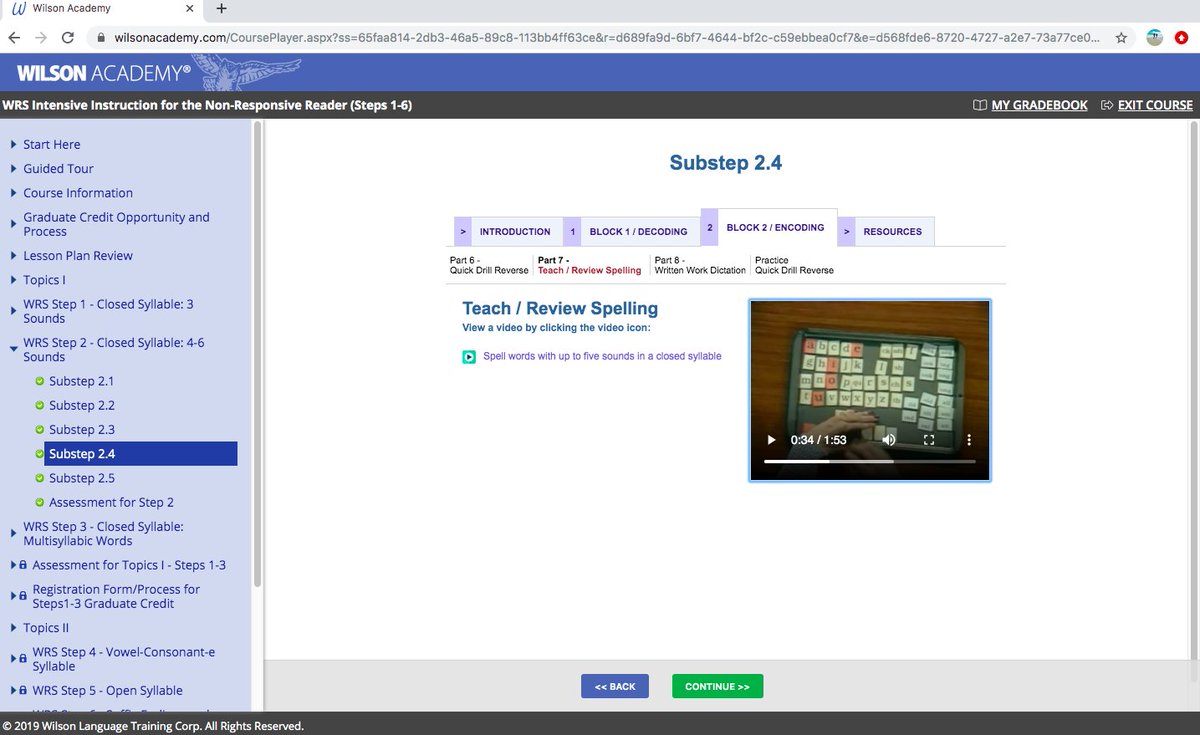This screenshot has height=735, width=1200.
Task: Play the video with the play button
Action: pyautogui.click(x=771, y=440)
